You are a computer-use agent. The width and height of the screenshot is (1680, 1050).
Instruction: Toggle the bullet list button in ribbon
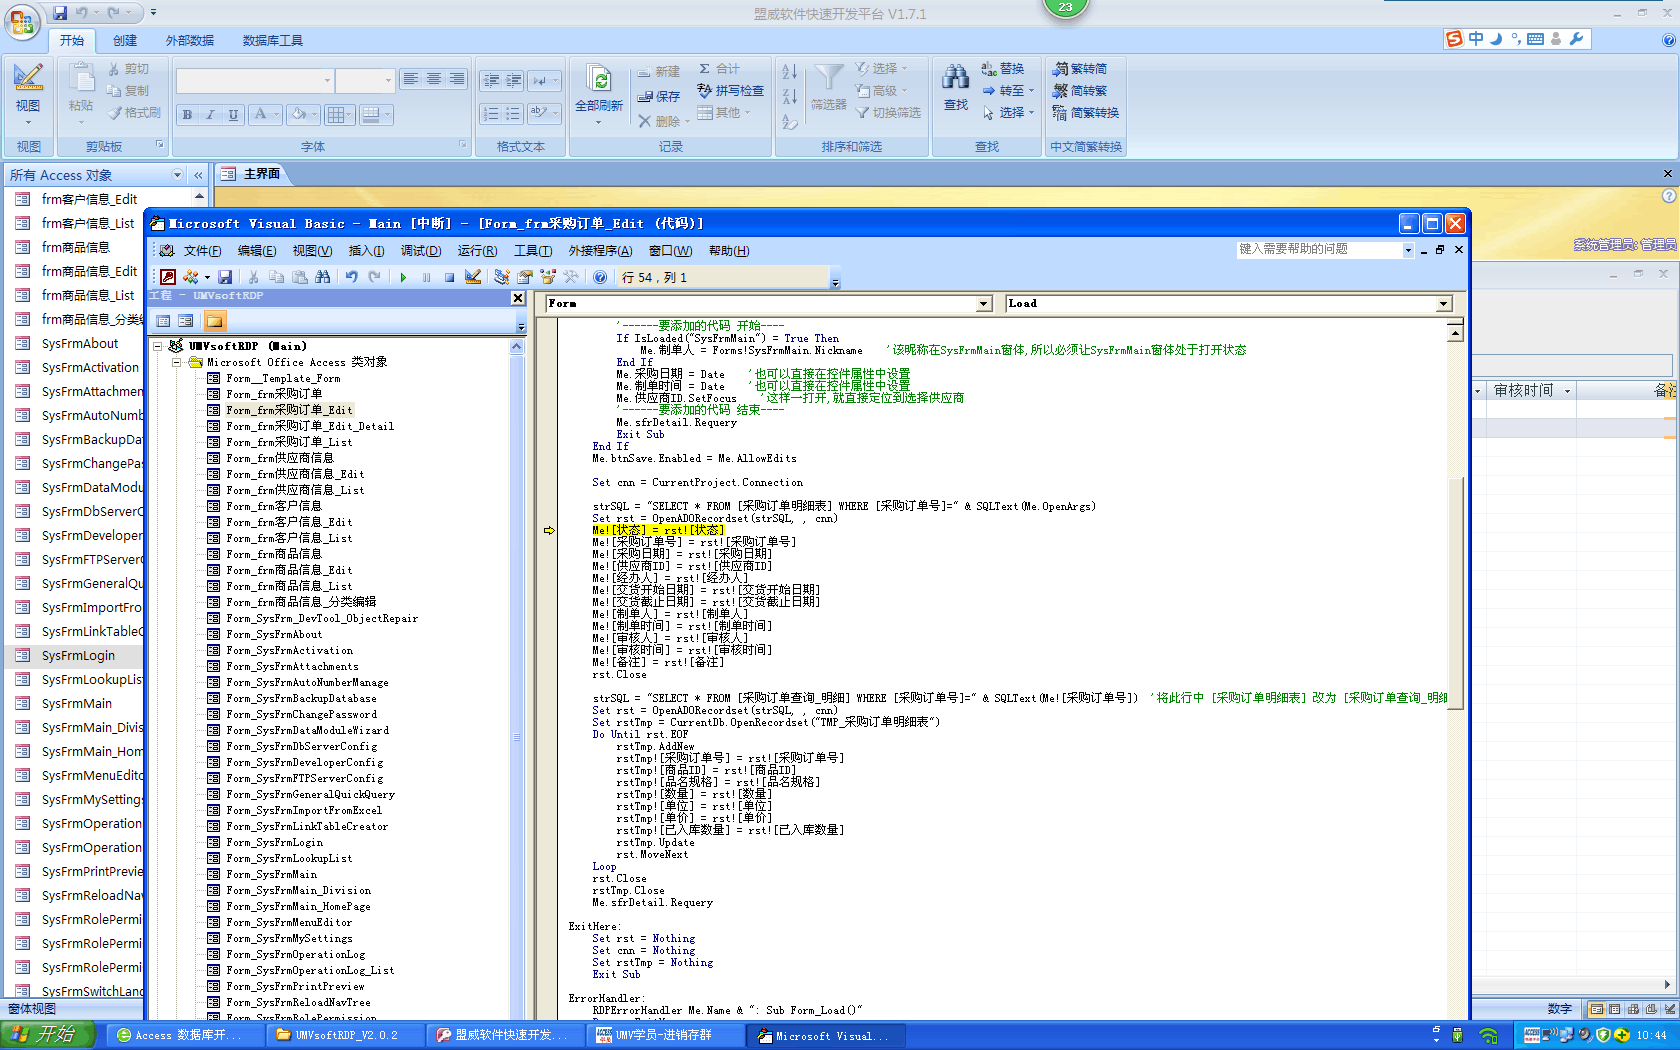[x=513, y=114]
